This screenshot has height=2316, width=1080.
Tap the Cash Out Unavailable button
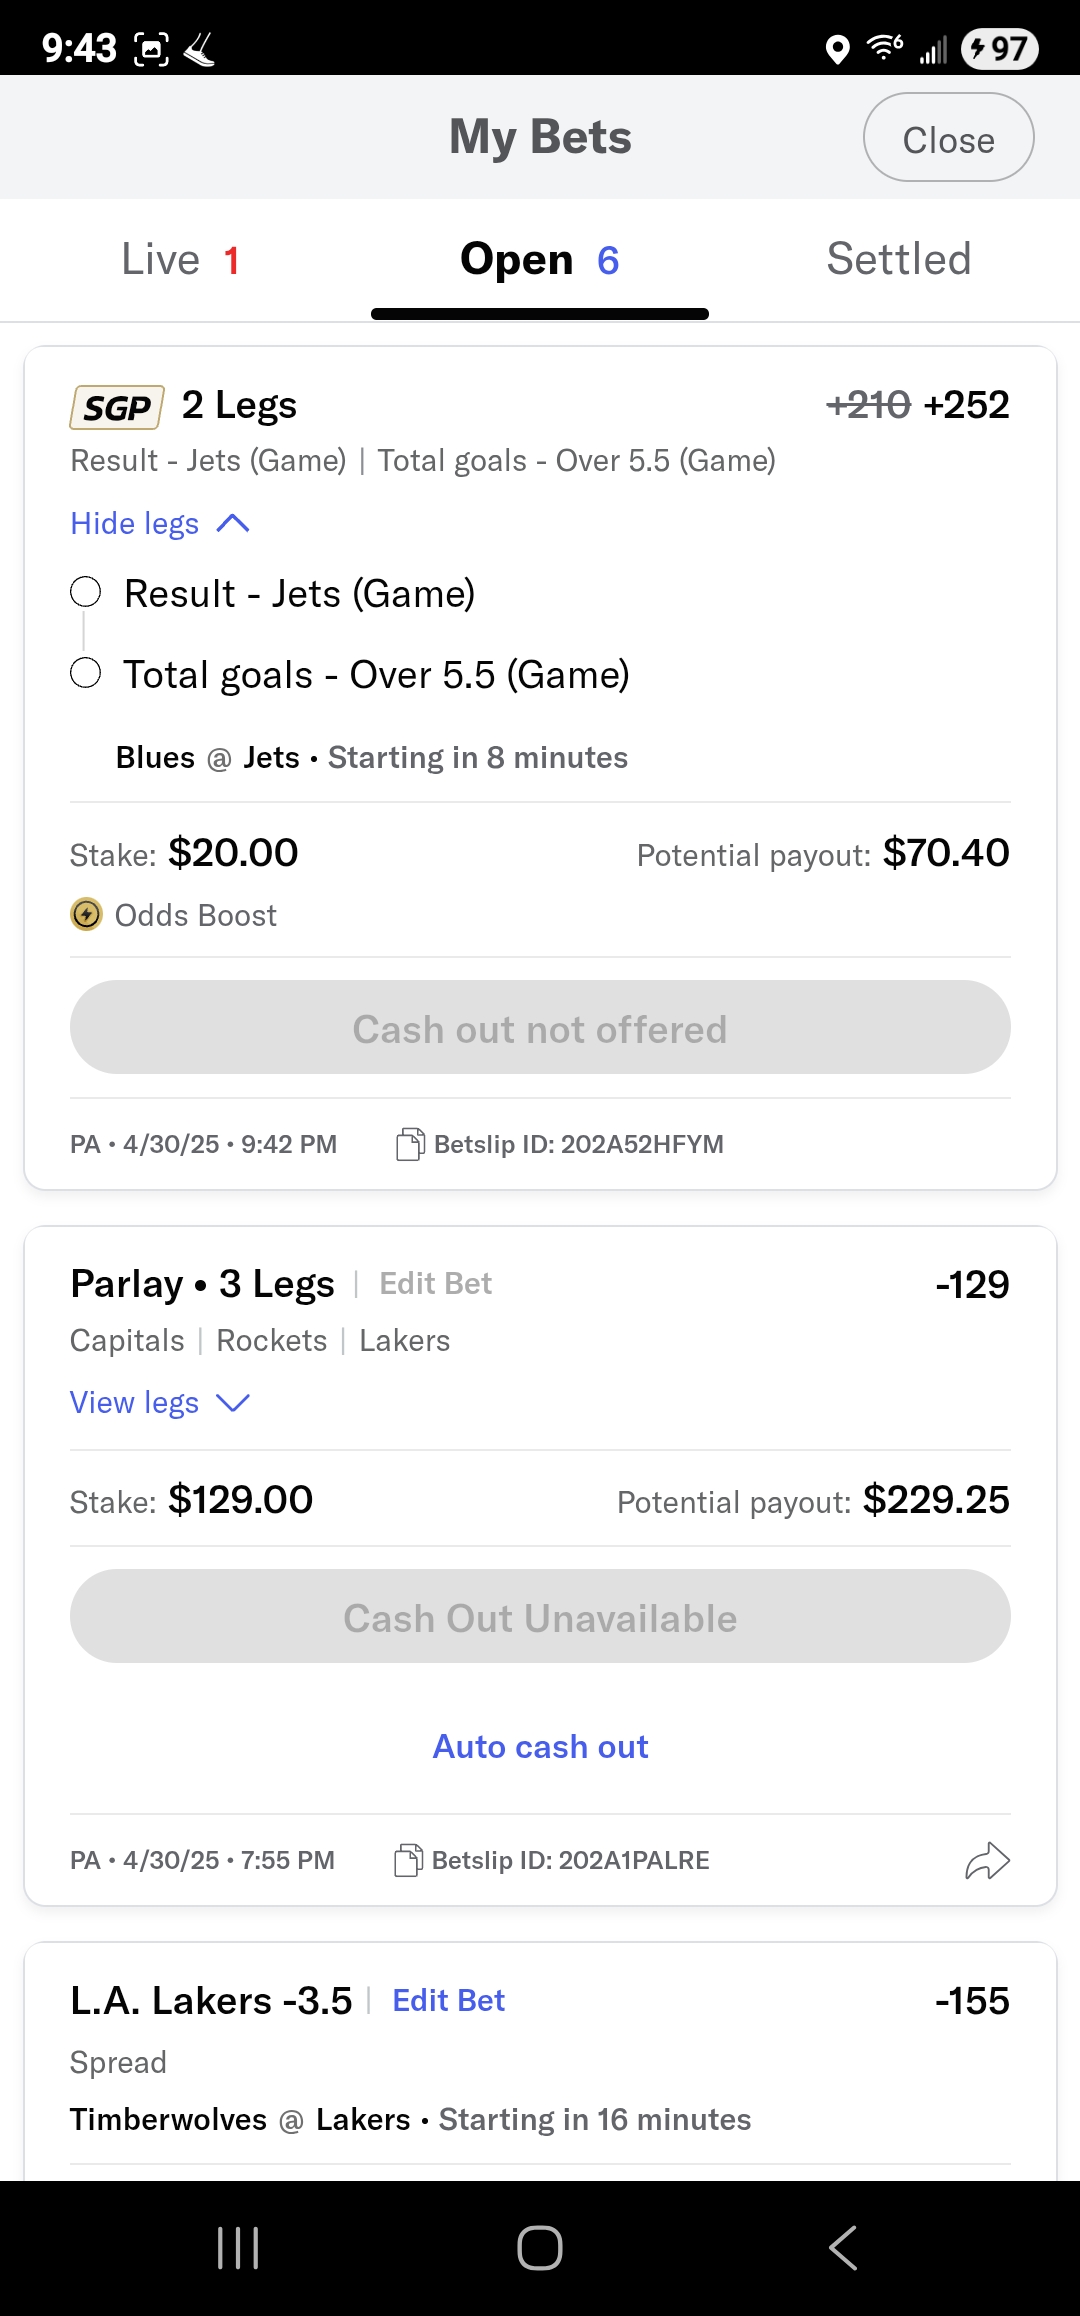[540, 1617]
